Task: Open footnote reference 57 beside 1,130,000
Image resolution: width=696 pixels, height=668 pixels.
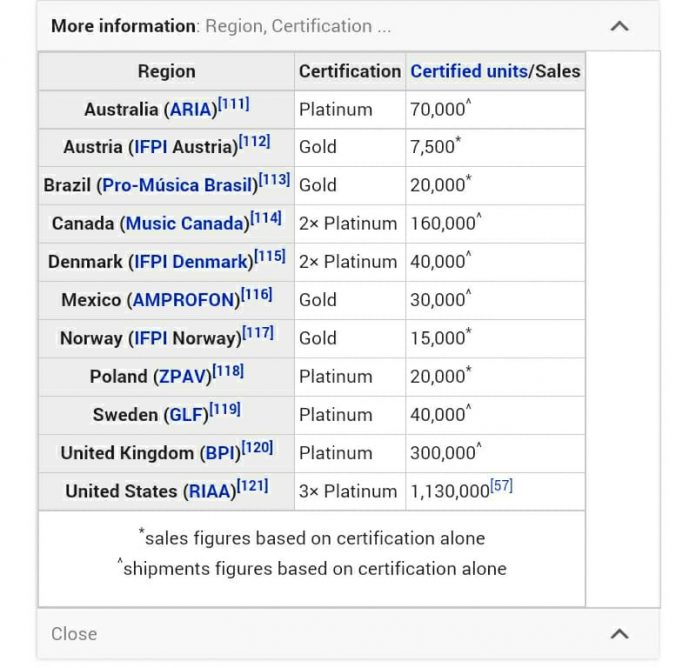Action: pyautogui.click(x=501, y=486)
